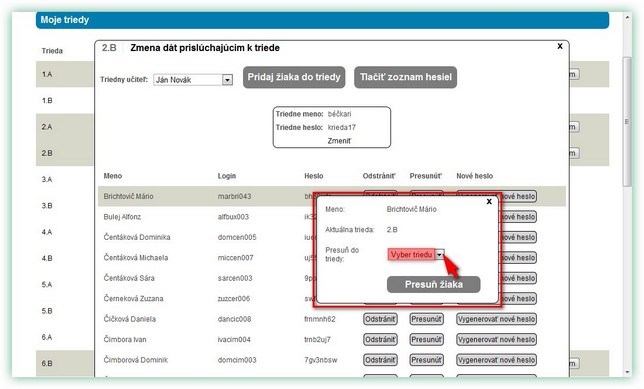The image size is (644, 389).
Task: Click student name Čentáková Michaela
Action: (x=136, y=258)
